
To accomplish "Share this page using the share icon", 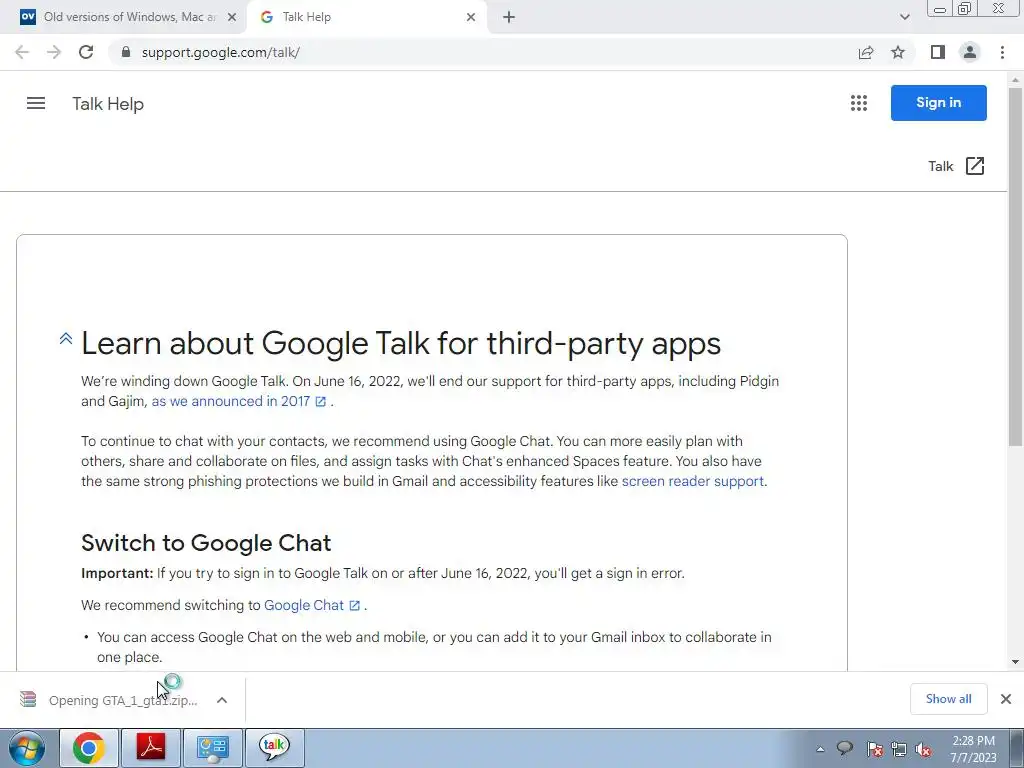I will point(866,52).
